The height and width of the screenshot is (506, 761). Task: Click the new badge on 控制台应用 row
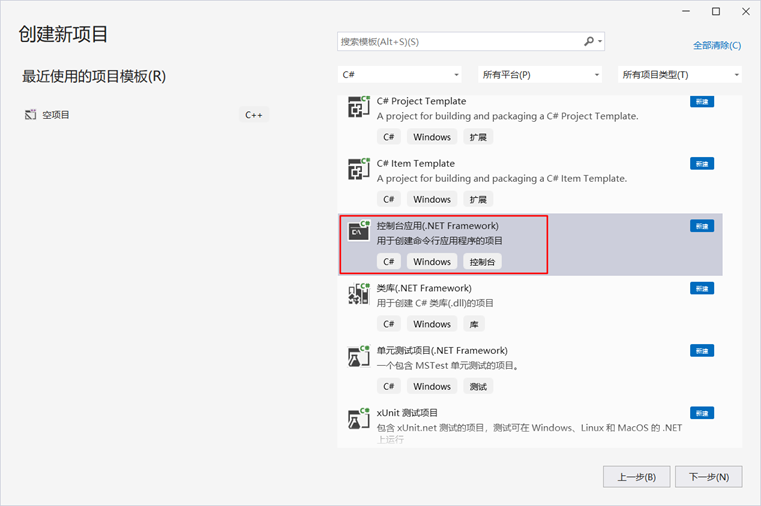702,226
